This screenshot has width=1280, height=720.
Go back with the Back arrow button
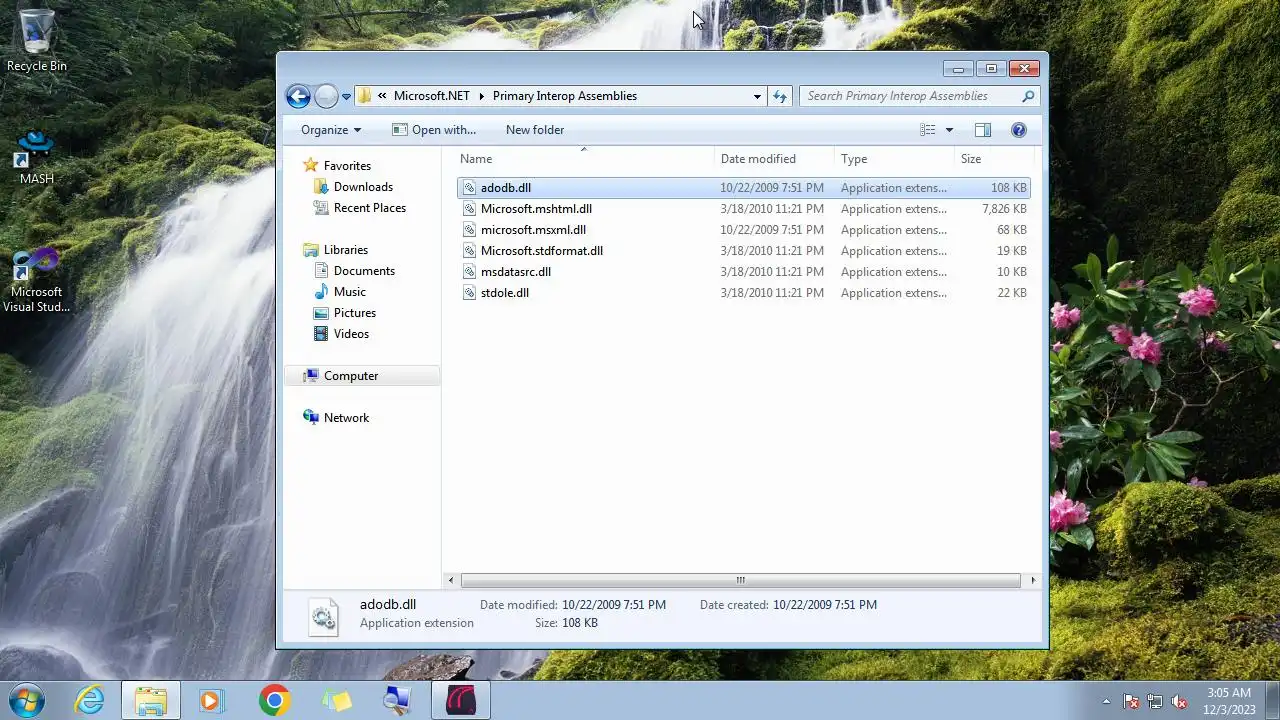[x=298, y=96]
